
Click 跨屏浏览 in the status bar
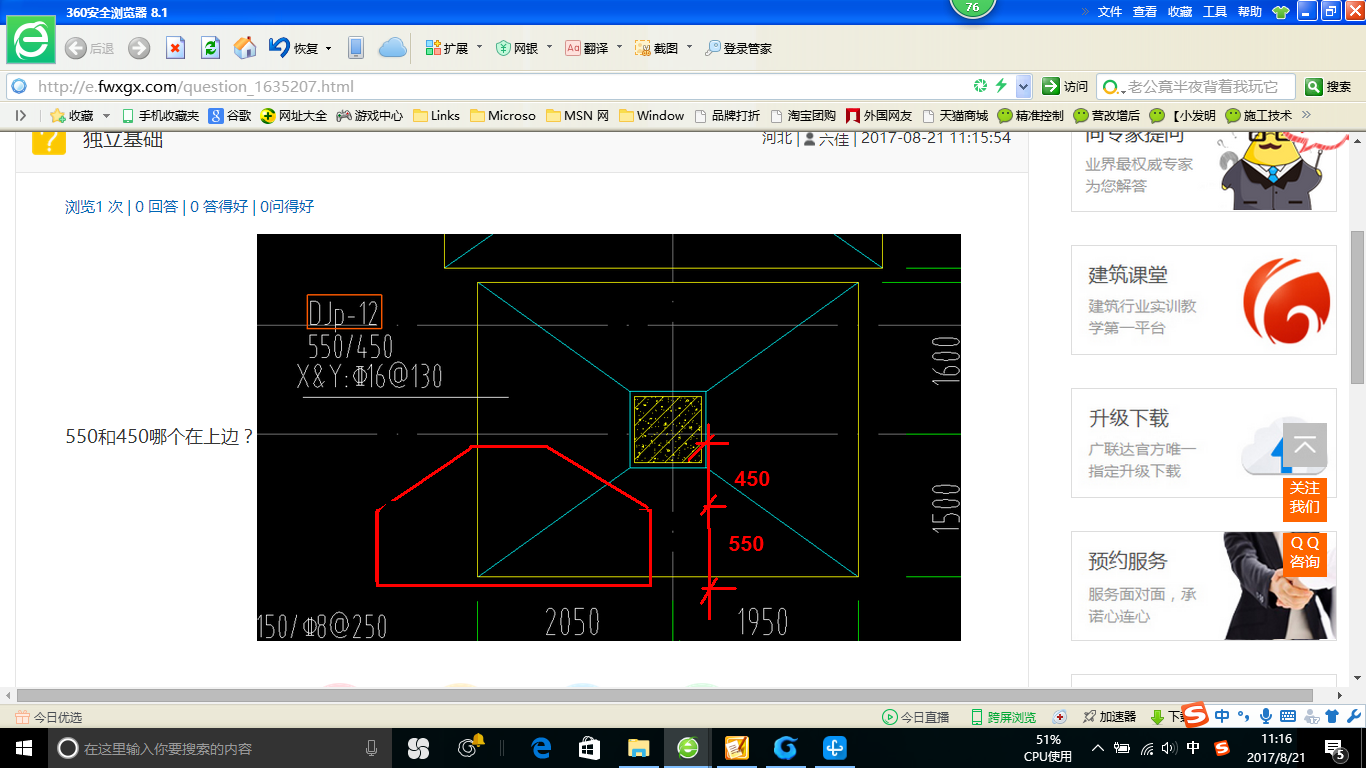tap(1003, 717)
